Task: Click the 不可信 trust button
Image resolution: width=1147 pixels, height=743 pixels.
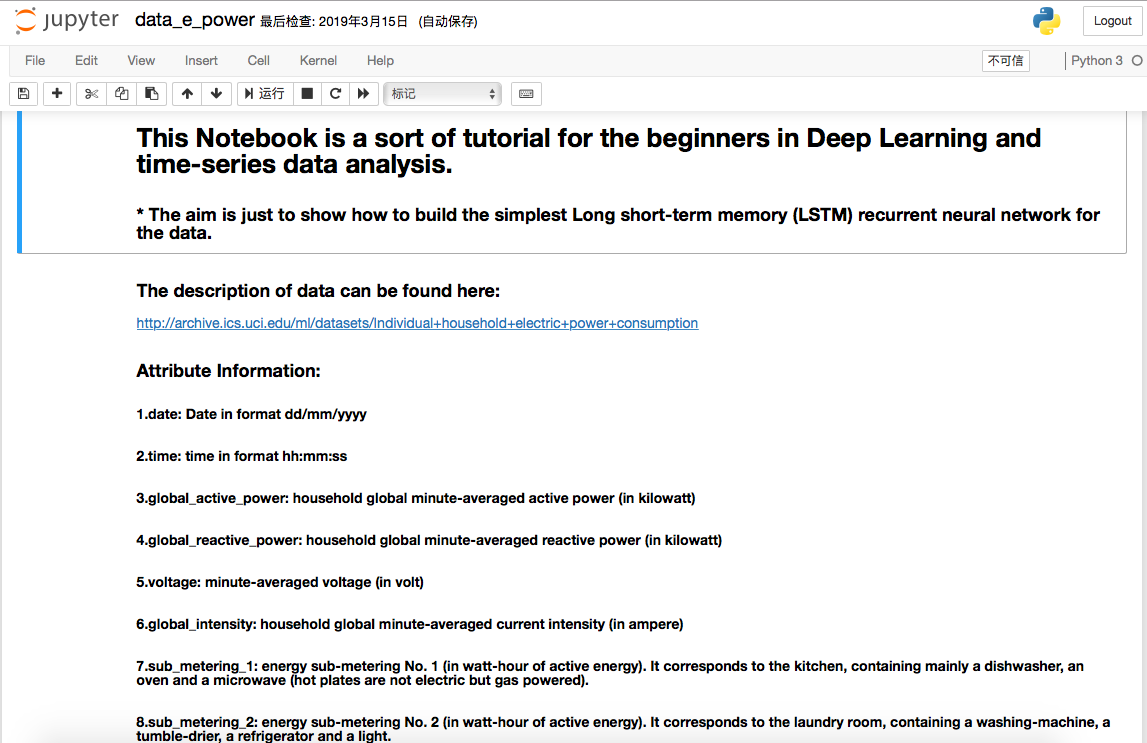Action: coord(1005,60)
